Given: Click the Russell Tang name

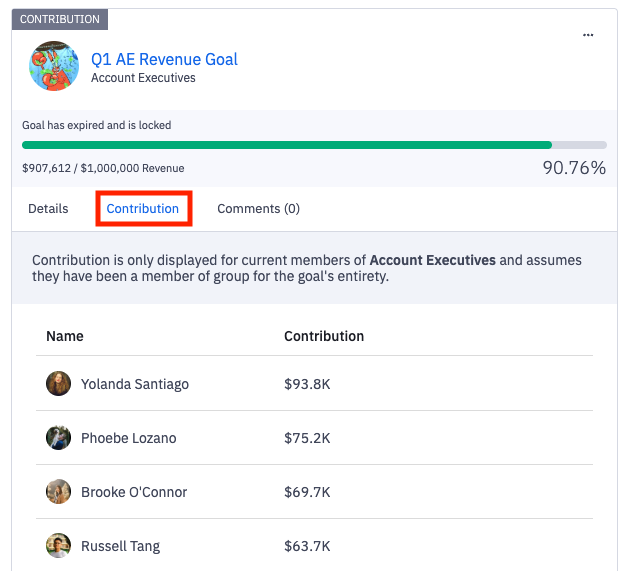Looking at the screenshot, I should point(120,546).
